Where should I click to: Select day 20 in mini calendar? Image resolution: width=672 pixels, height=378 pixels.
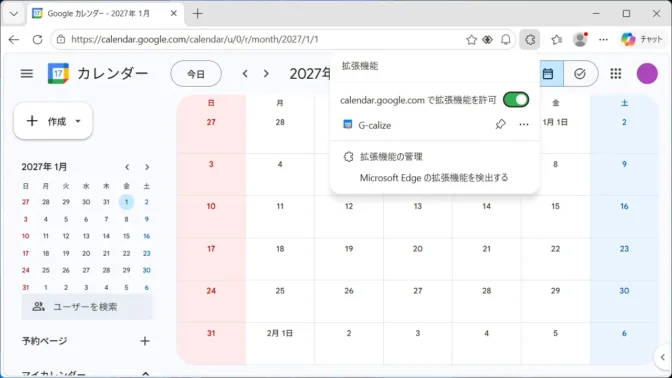click(x=86, y=253)
